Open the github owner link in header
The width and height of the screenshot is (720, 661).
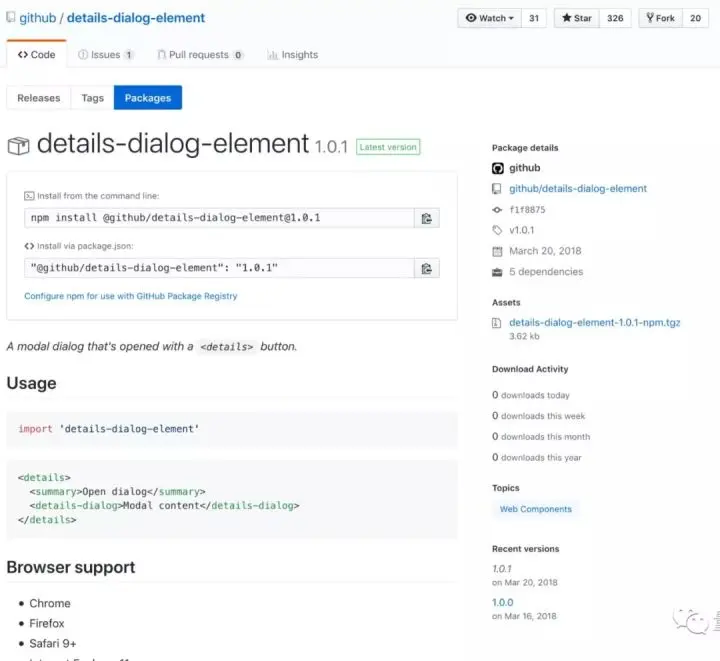click(38, 18)
